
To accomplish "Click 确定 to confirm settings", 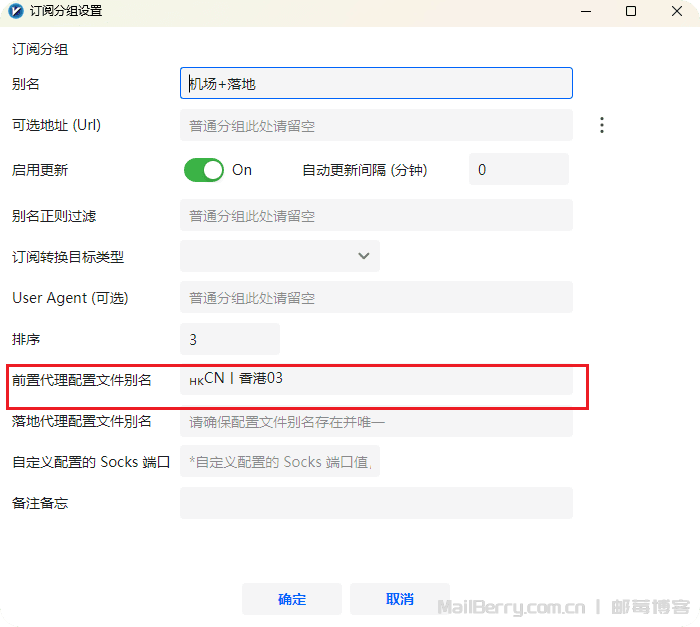I will pyautogui.click(x=292, y=599).
